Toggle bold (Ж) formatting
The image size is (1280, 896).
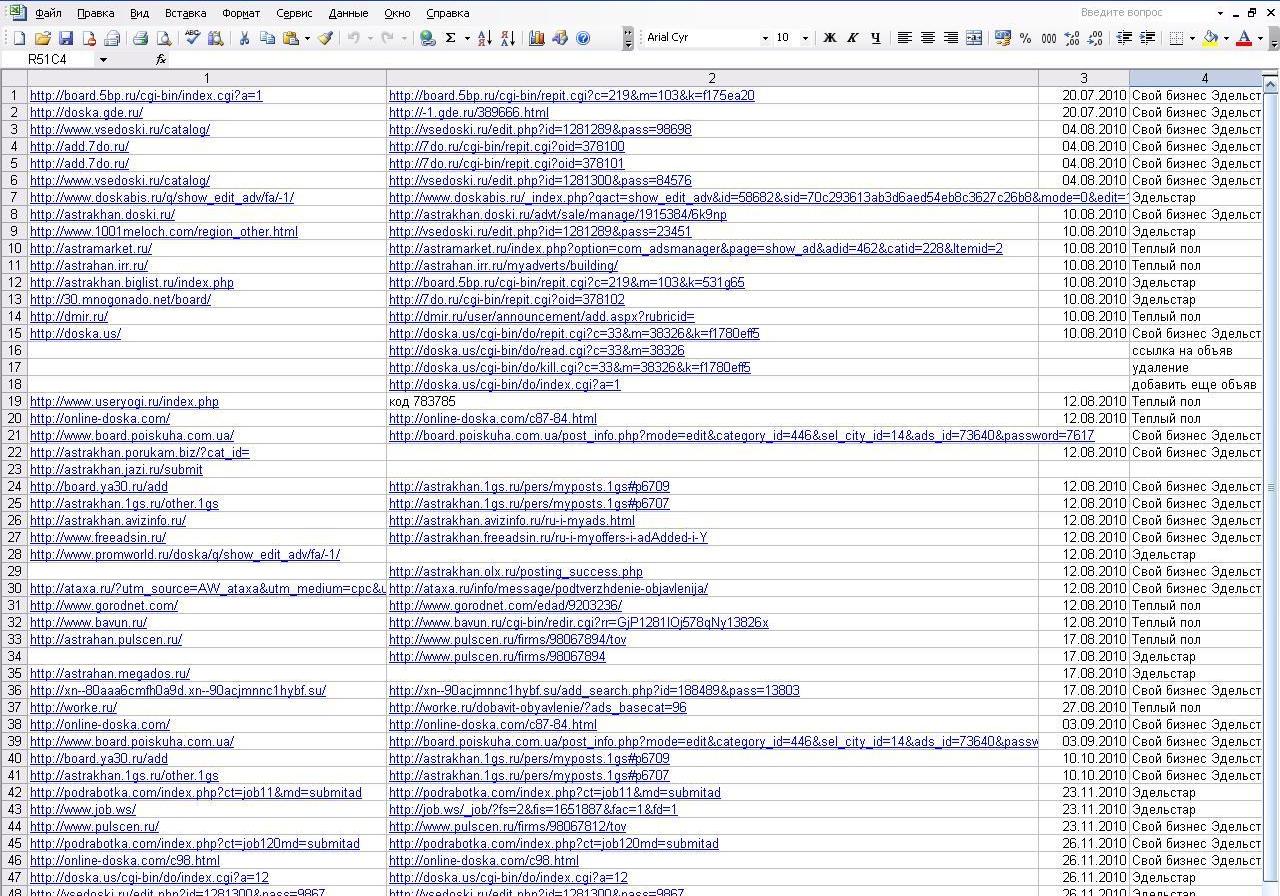point(829,38)
